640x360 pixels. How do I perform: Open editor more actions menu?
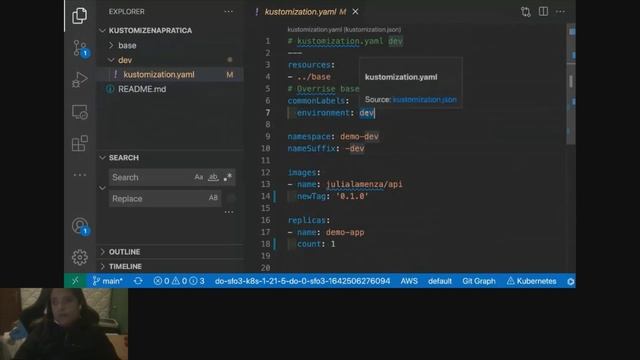click(x=561, y=11)
